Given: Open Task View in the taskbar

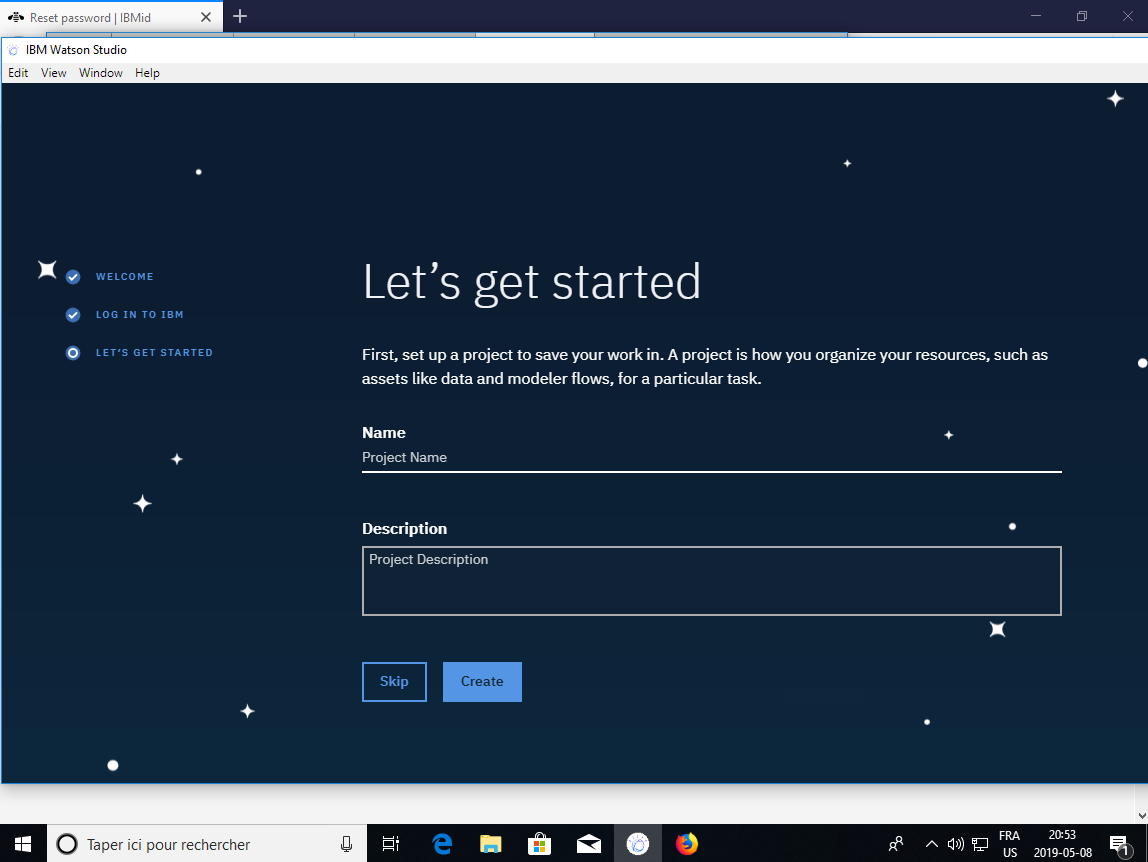Looking at the screenshot, I should point(391,844).
